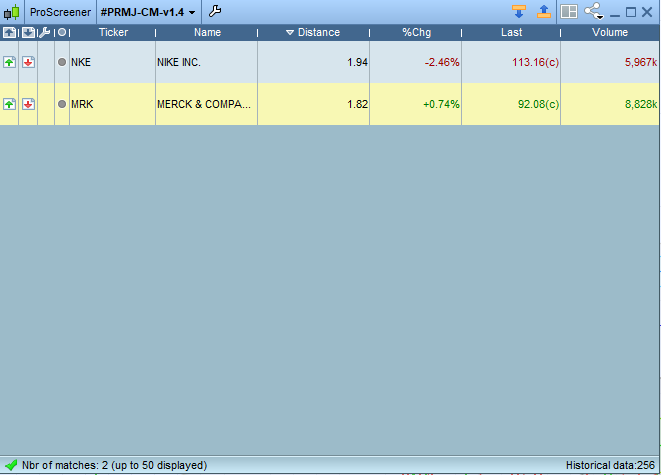This screenshot has width=661, height=475.
Task: Click the up-arrow column header icon
Action: (x=9, y=32)
